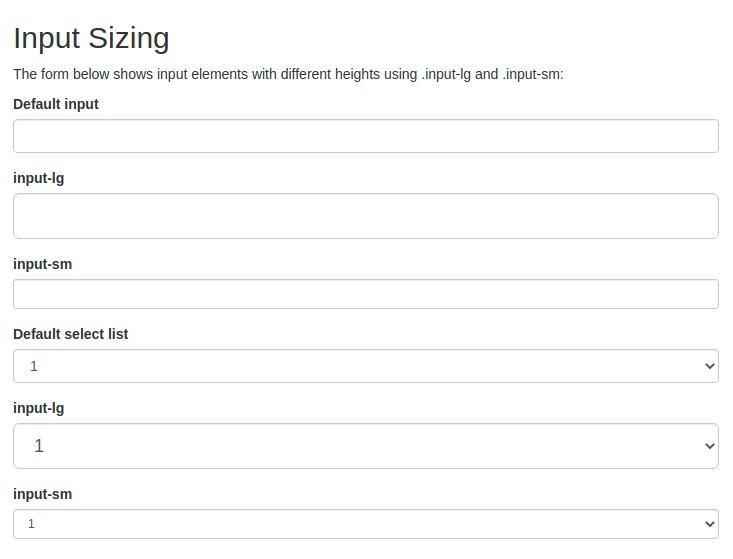
Task: Click the large '1' value in input-lg select
Action: [x=39, y=446]
